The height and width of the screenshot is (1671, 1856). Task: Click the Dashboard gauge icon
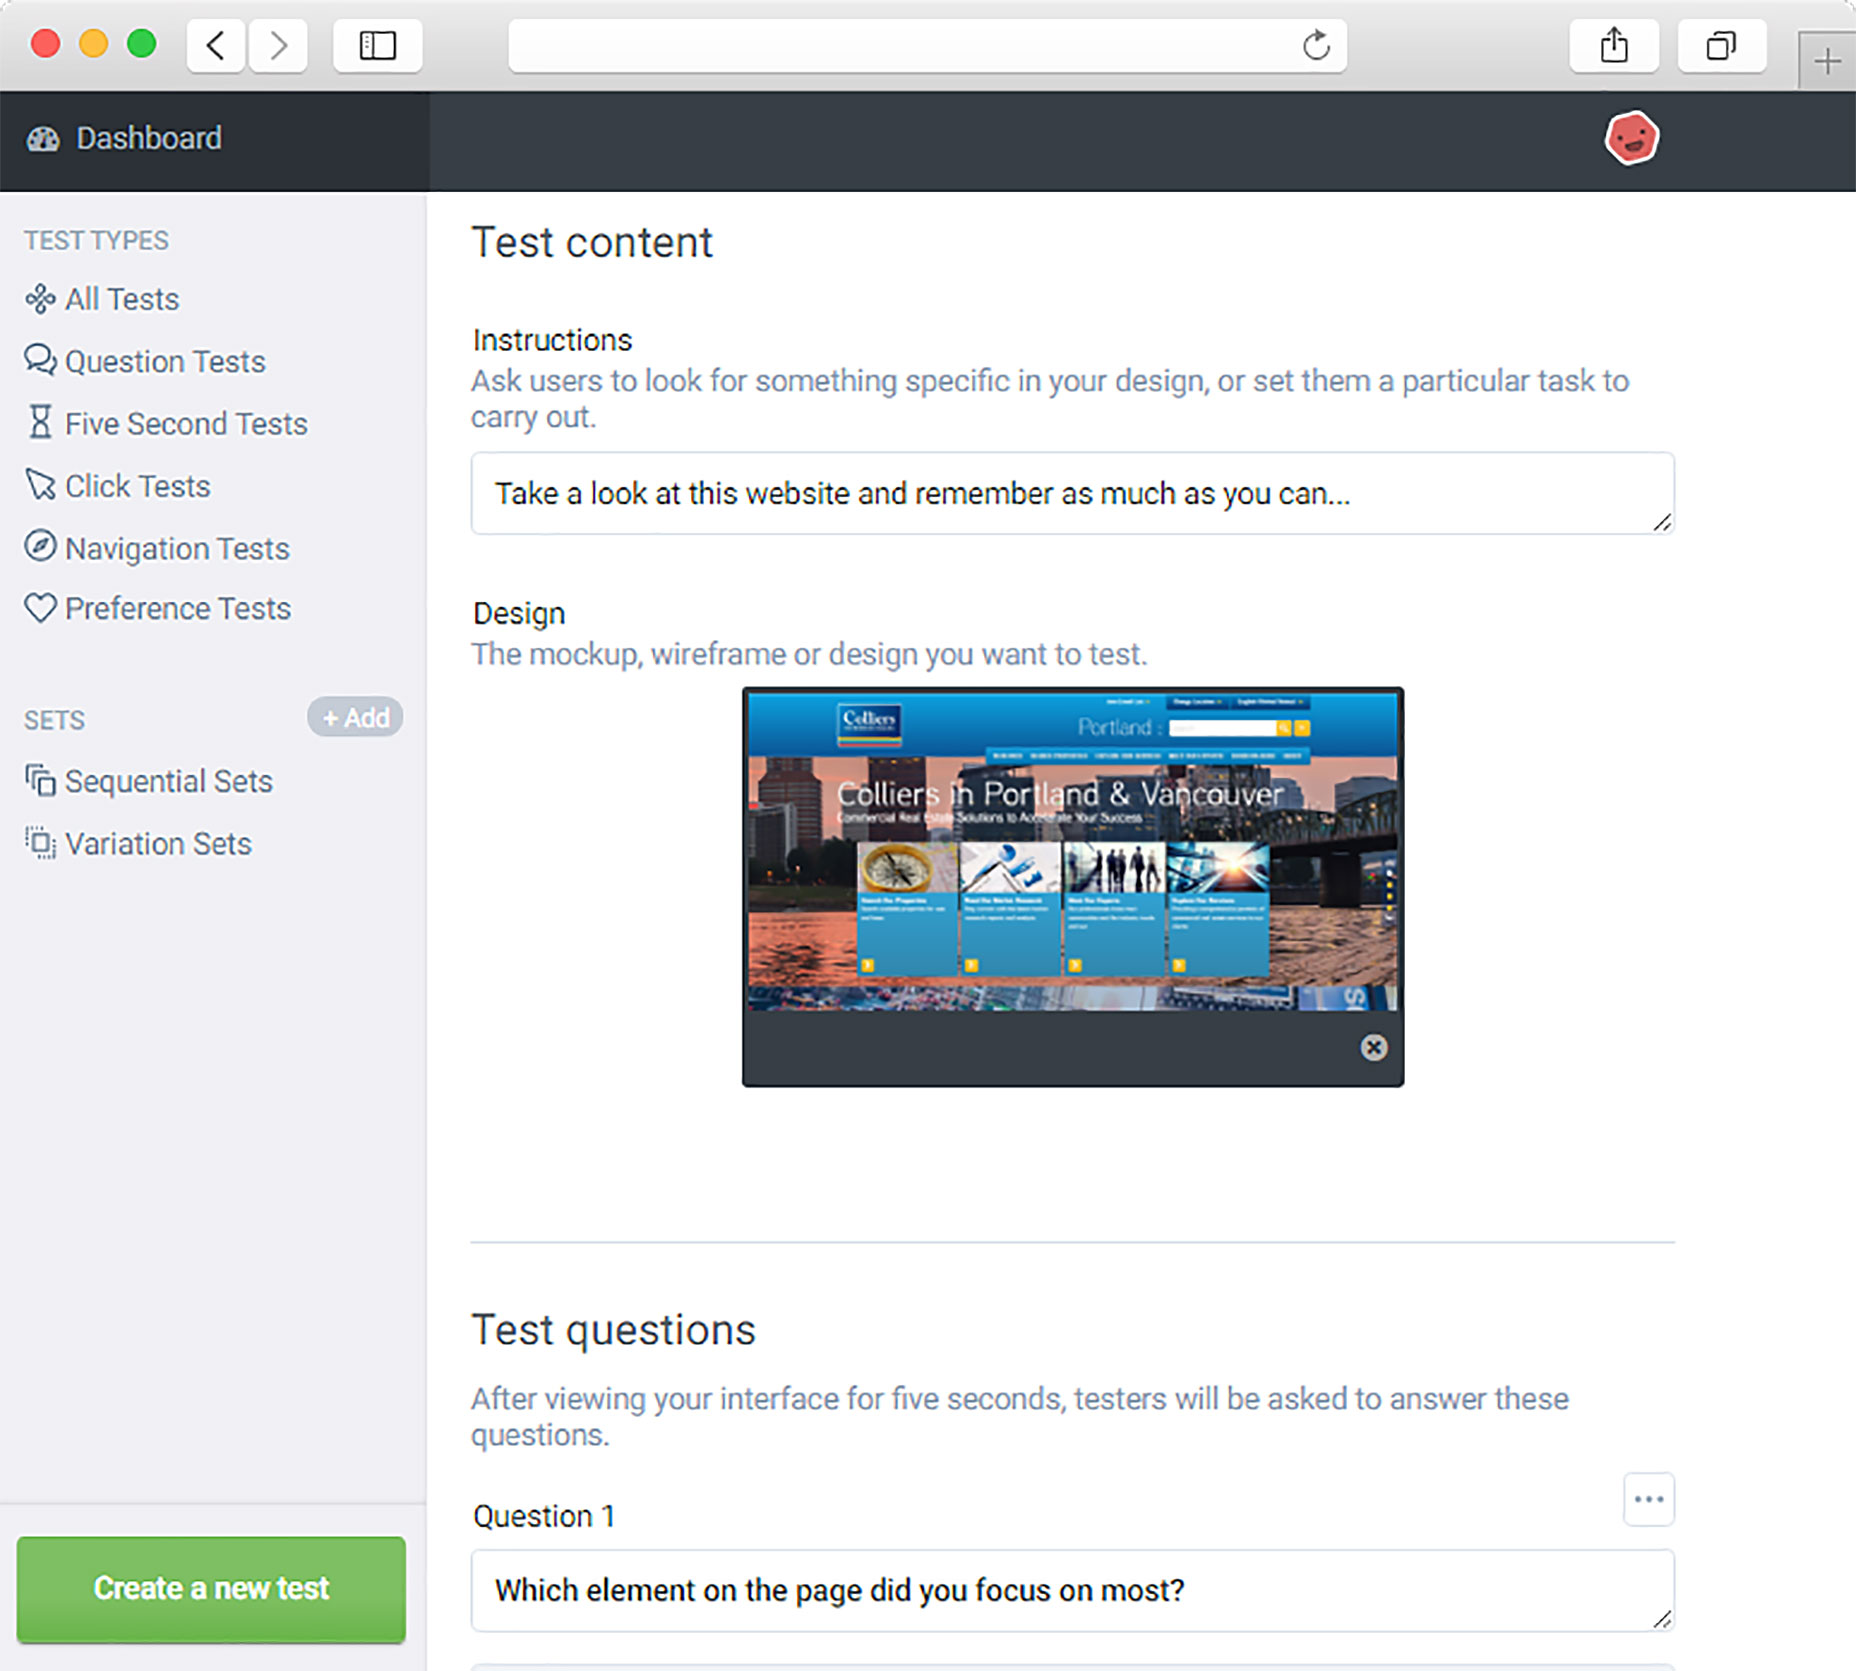[x=43, y=139]
